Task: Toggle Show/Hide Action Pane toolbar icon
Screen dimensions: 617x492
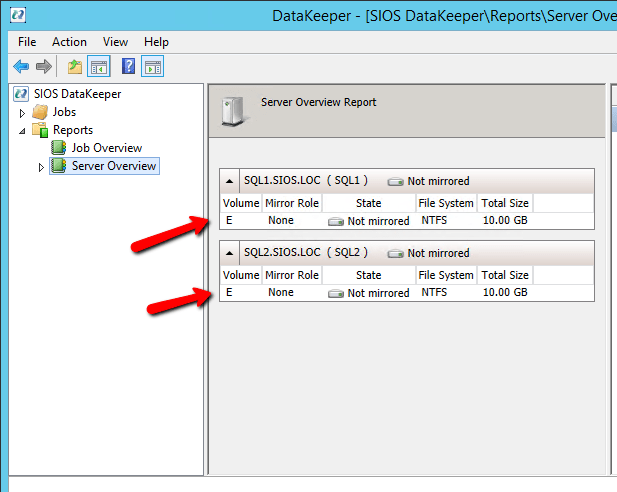Action: [x=152, y=67]
